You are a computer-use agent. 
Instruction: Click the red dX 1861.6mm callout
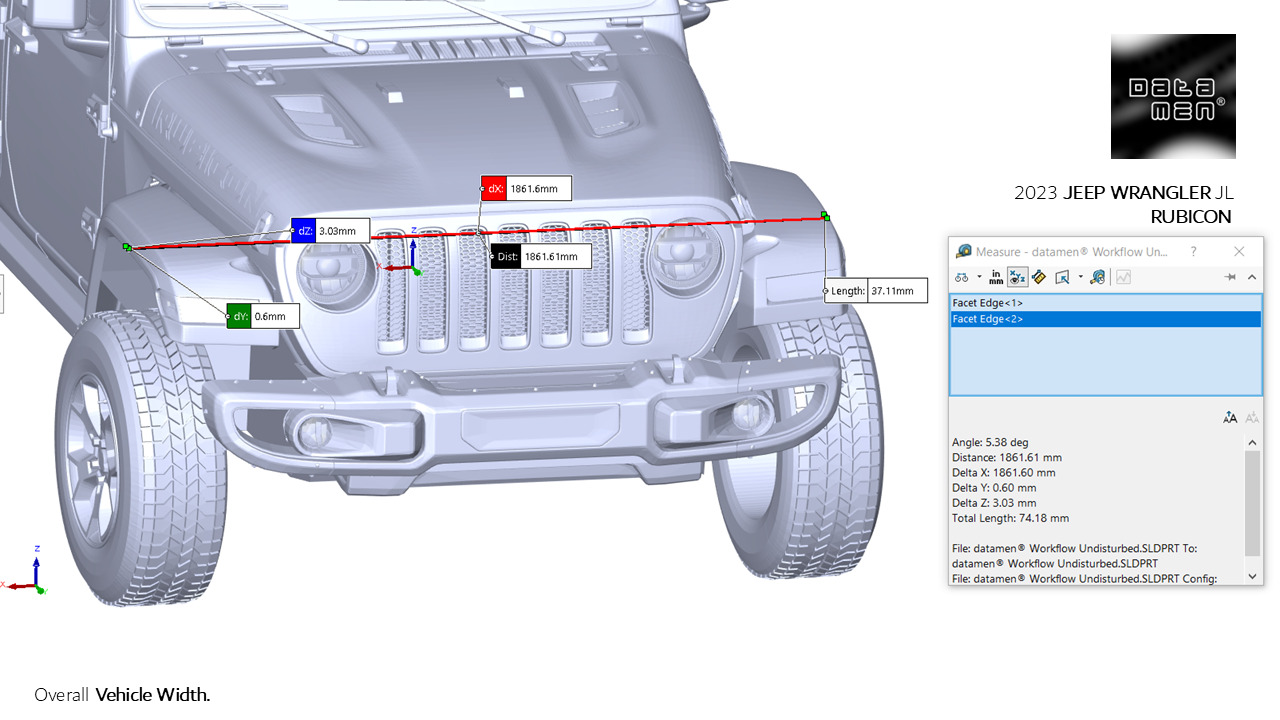526,188
